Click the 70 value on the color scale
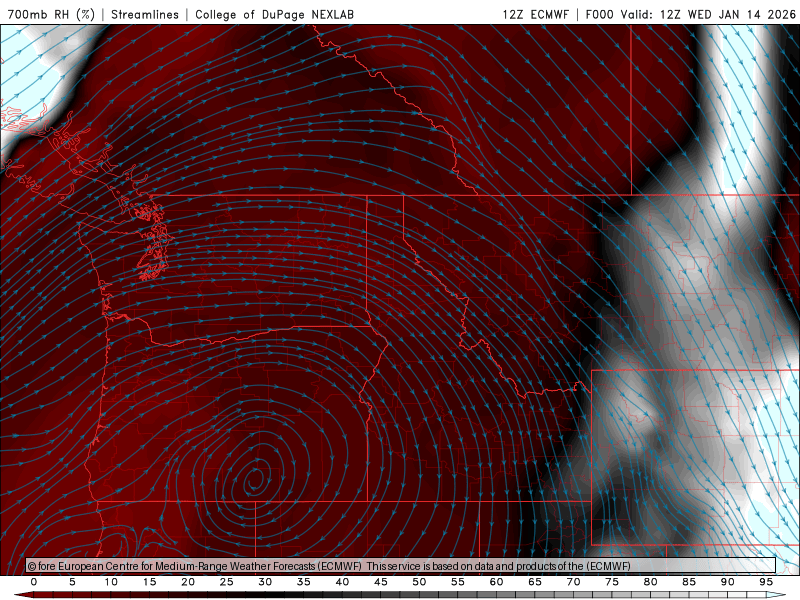 click(x=573, y=582)
